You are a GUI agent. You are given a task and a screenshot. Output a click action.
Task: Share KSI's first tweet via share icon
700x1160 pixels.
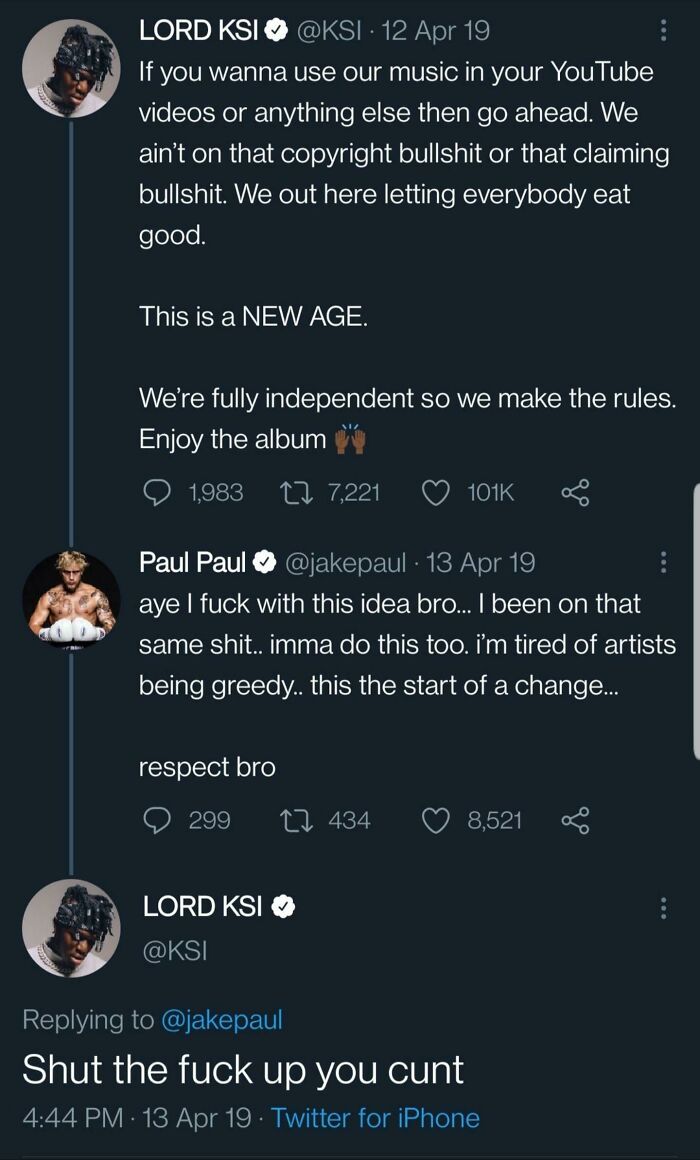[575, 493]
